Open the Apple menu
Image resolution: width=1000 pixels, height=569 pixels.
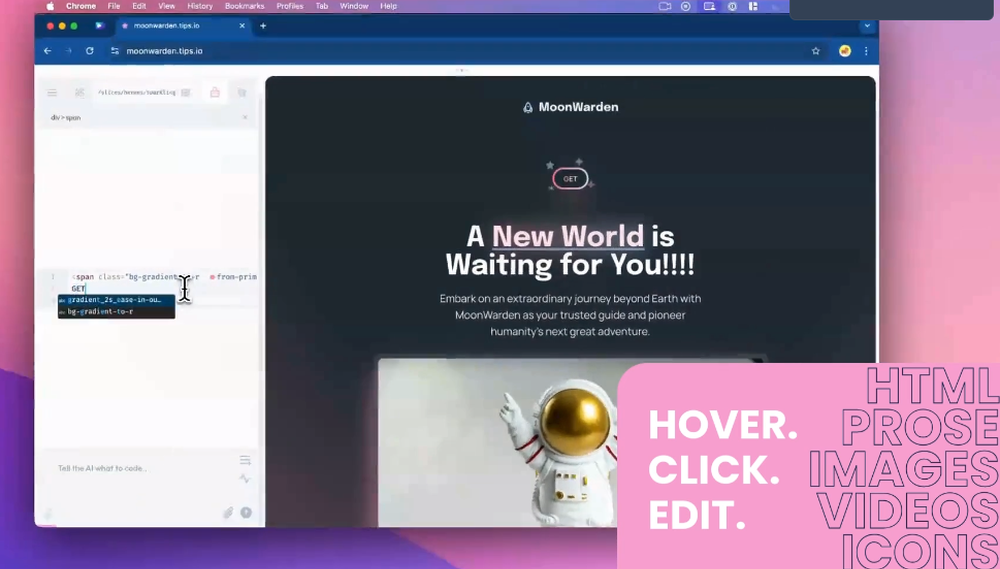(x=50, y=6)
